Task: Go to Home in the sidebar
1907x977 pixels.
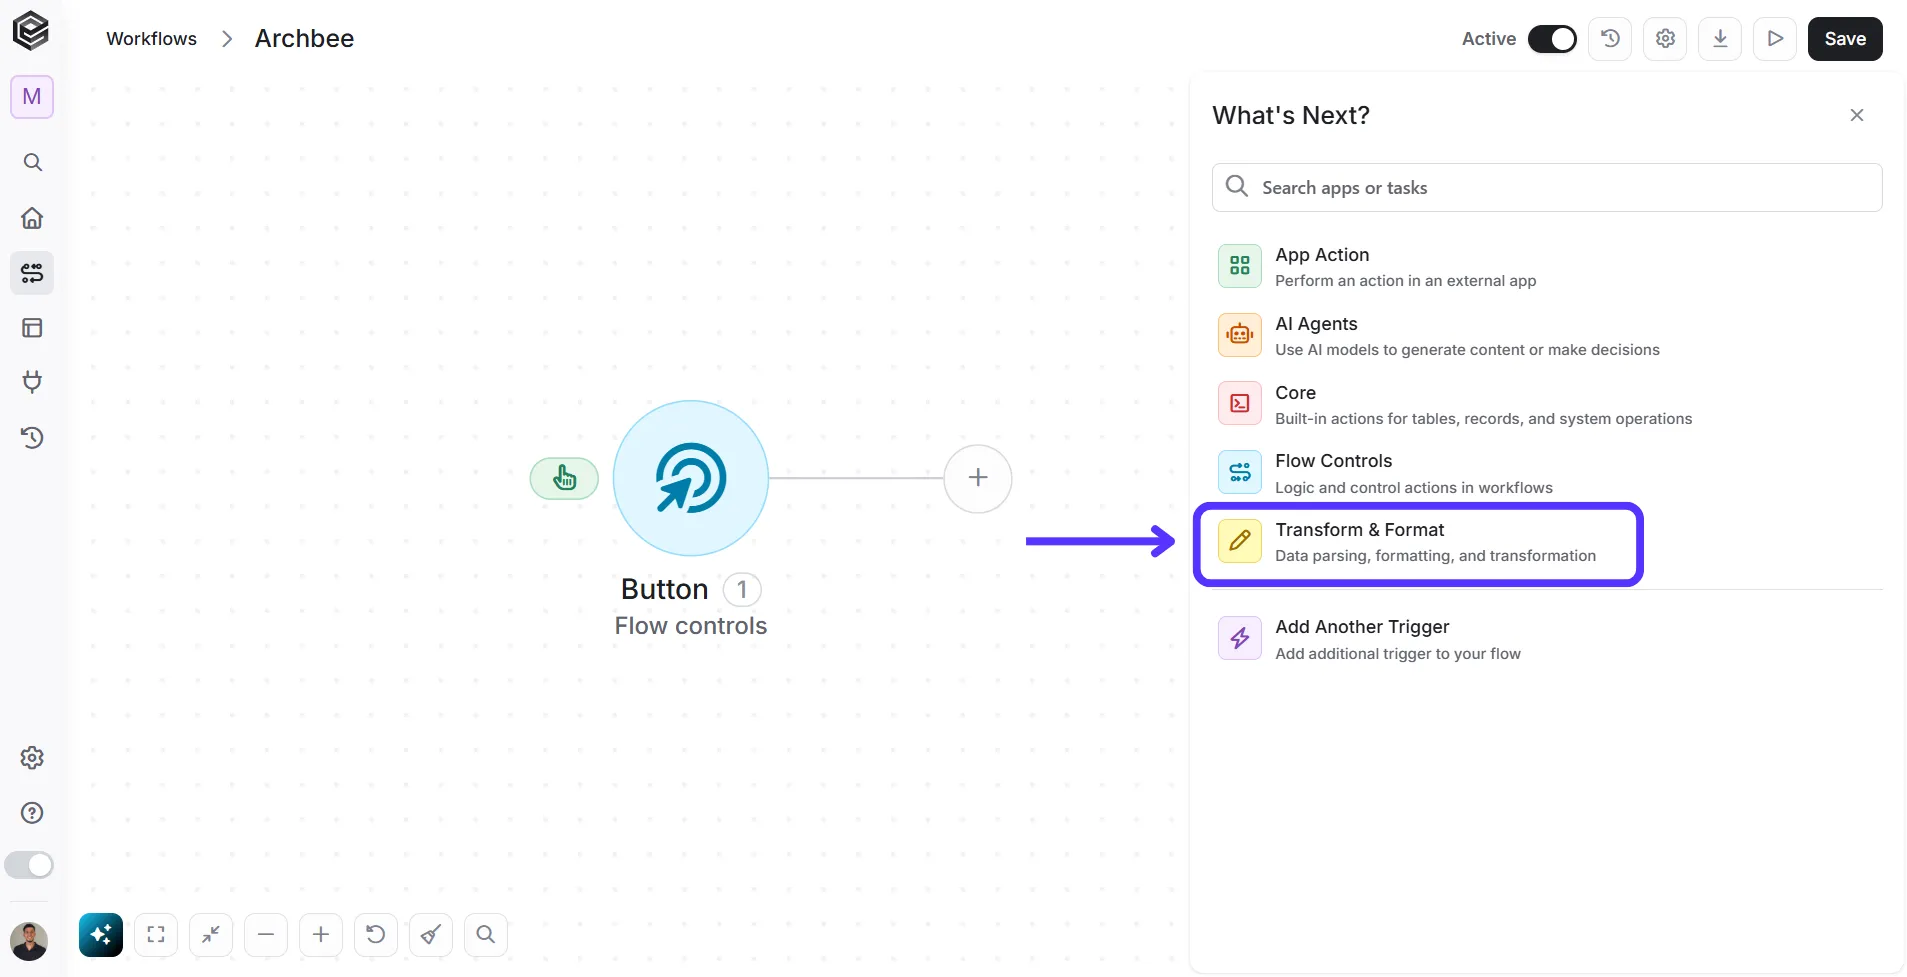Action: pyautogui.click(x=32, y=218)
